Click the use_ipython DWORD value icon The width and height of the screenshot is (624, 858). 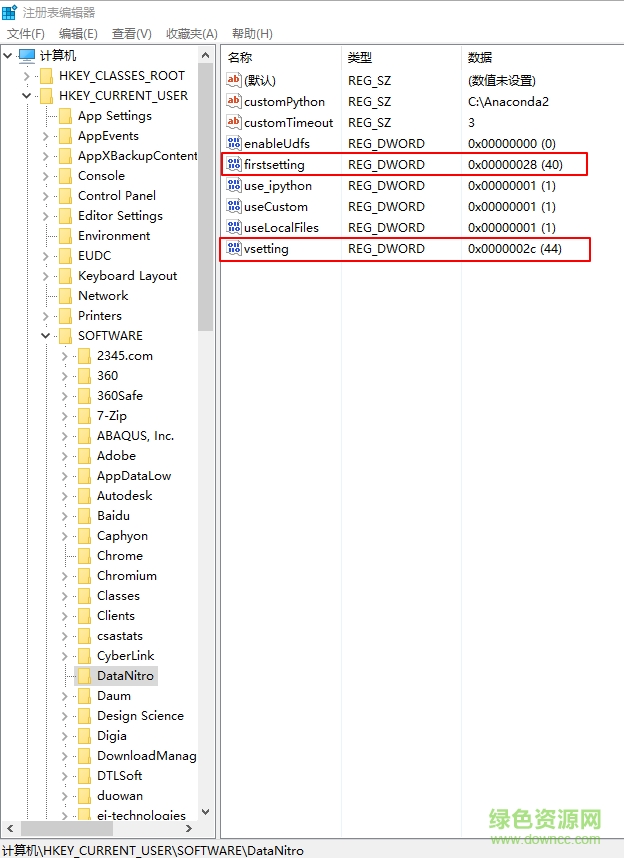[234, 185]
